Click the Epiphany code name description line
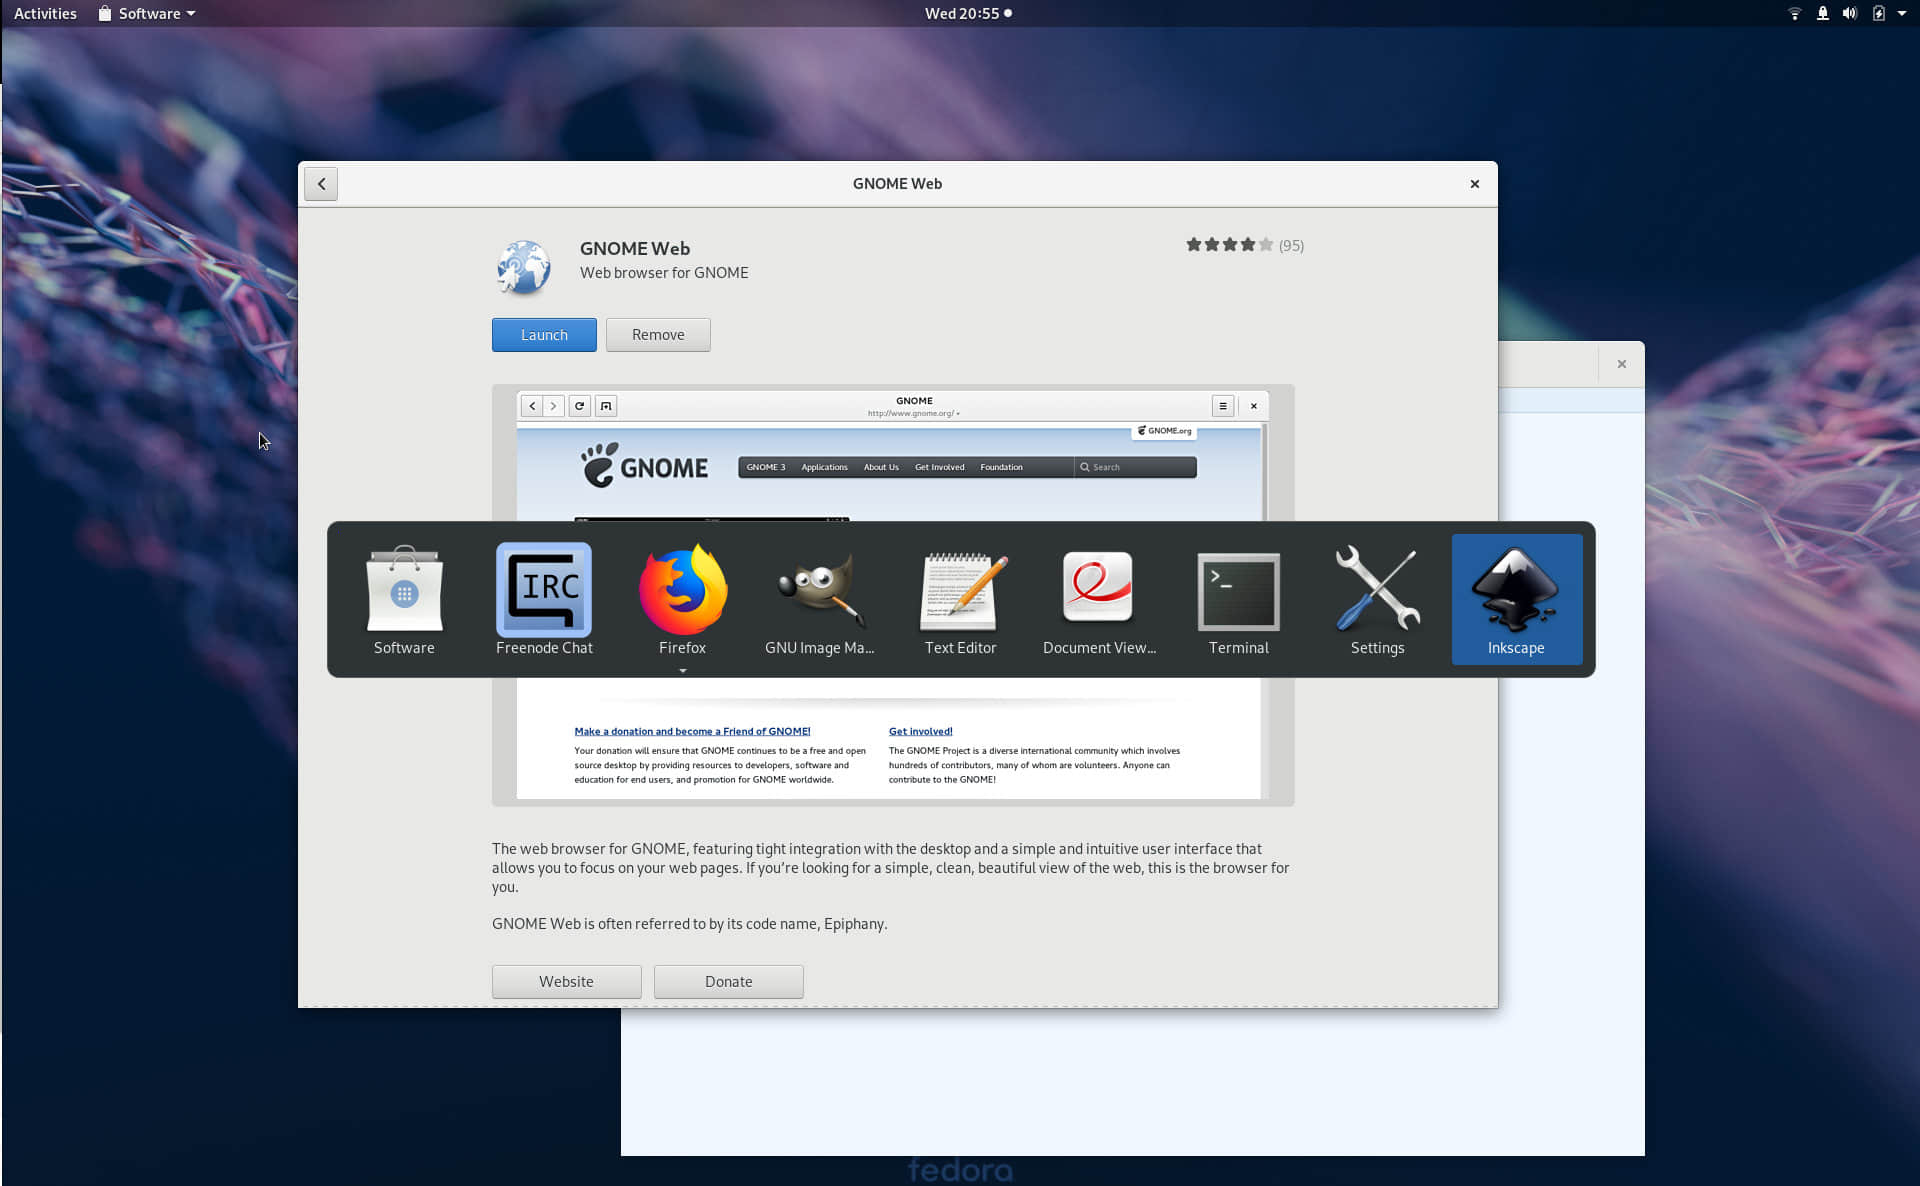This screenshot has height=1186, width=1920. [689, 924]
